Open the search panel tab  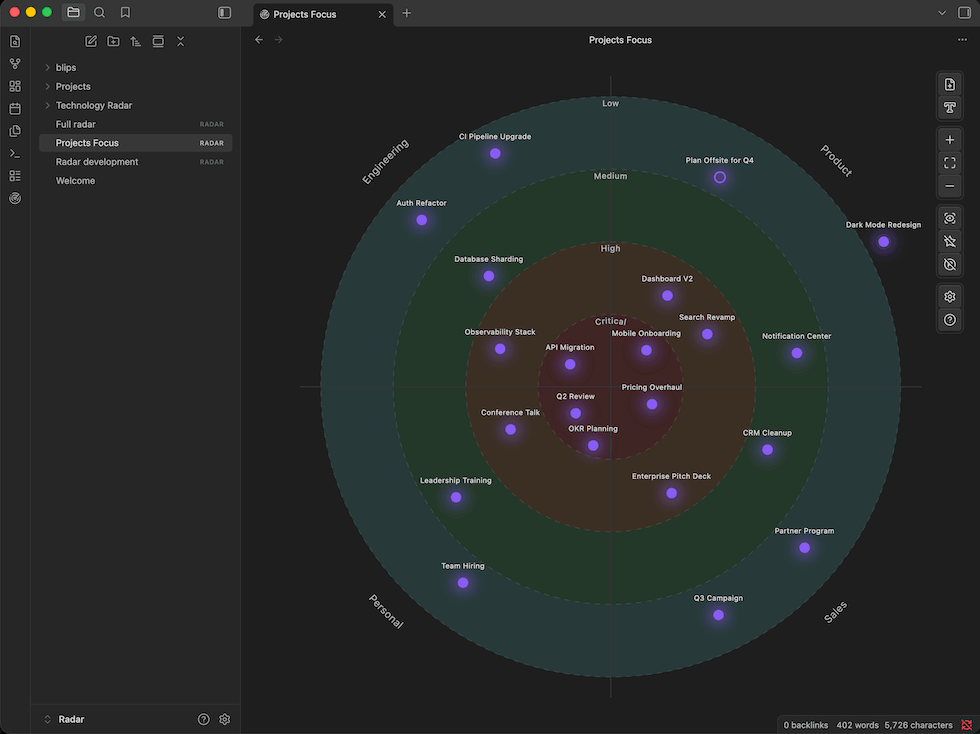pos(99,13)
